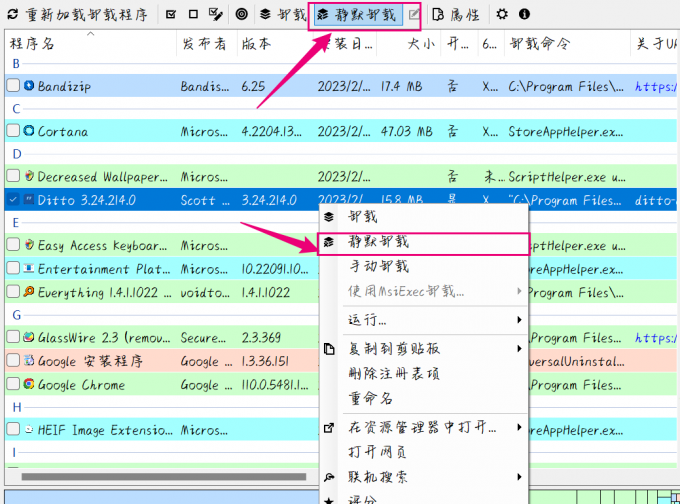
Task: Click the invert checked items toolbar icon
Action: point(216,14)
